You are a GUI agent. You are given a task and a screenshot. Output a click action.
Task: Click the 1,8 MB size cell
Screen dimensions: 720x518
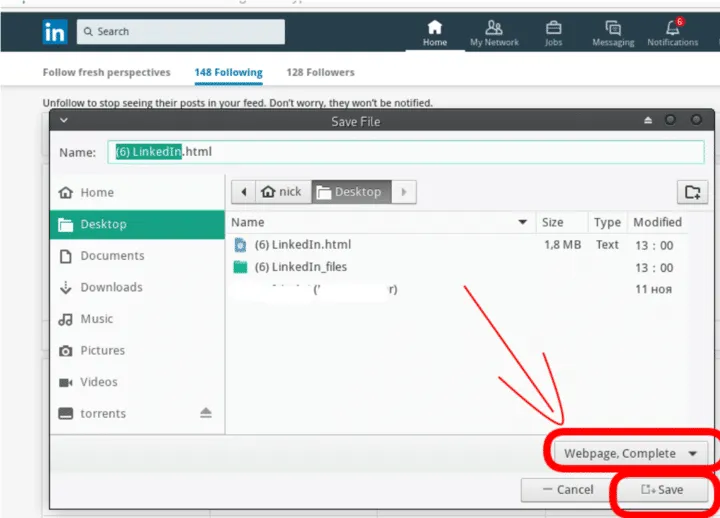[x=562, y=245]
